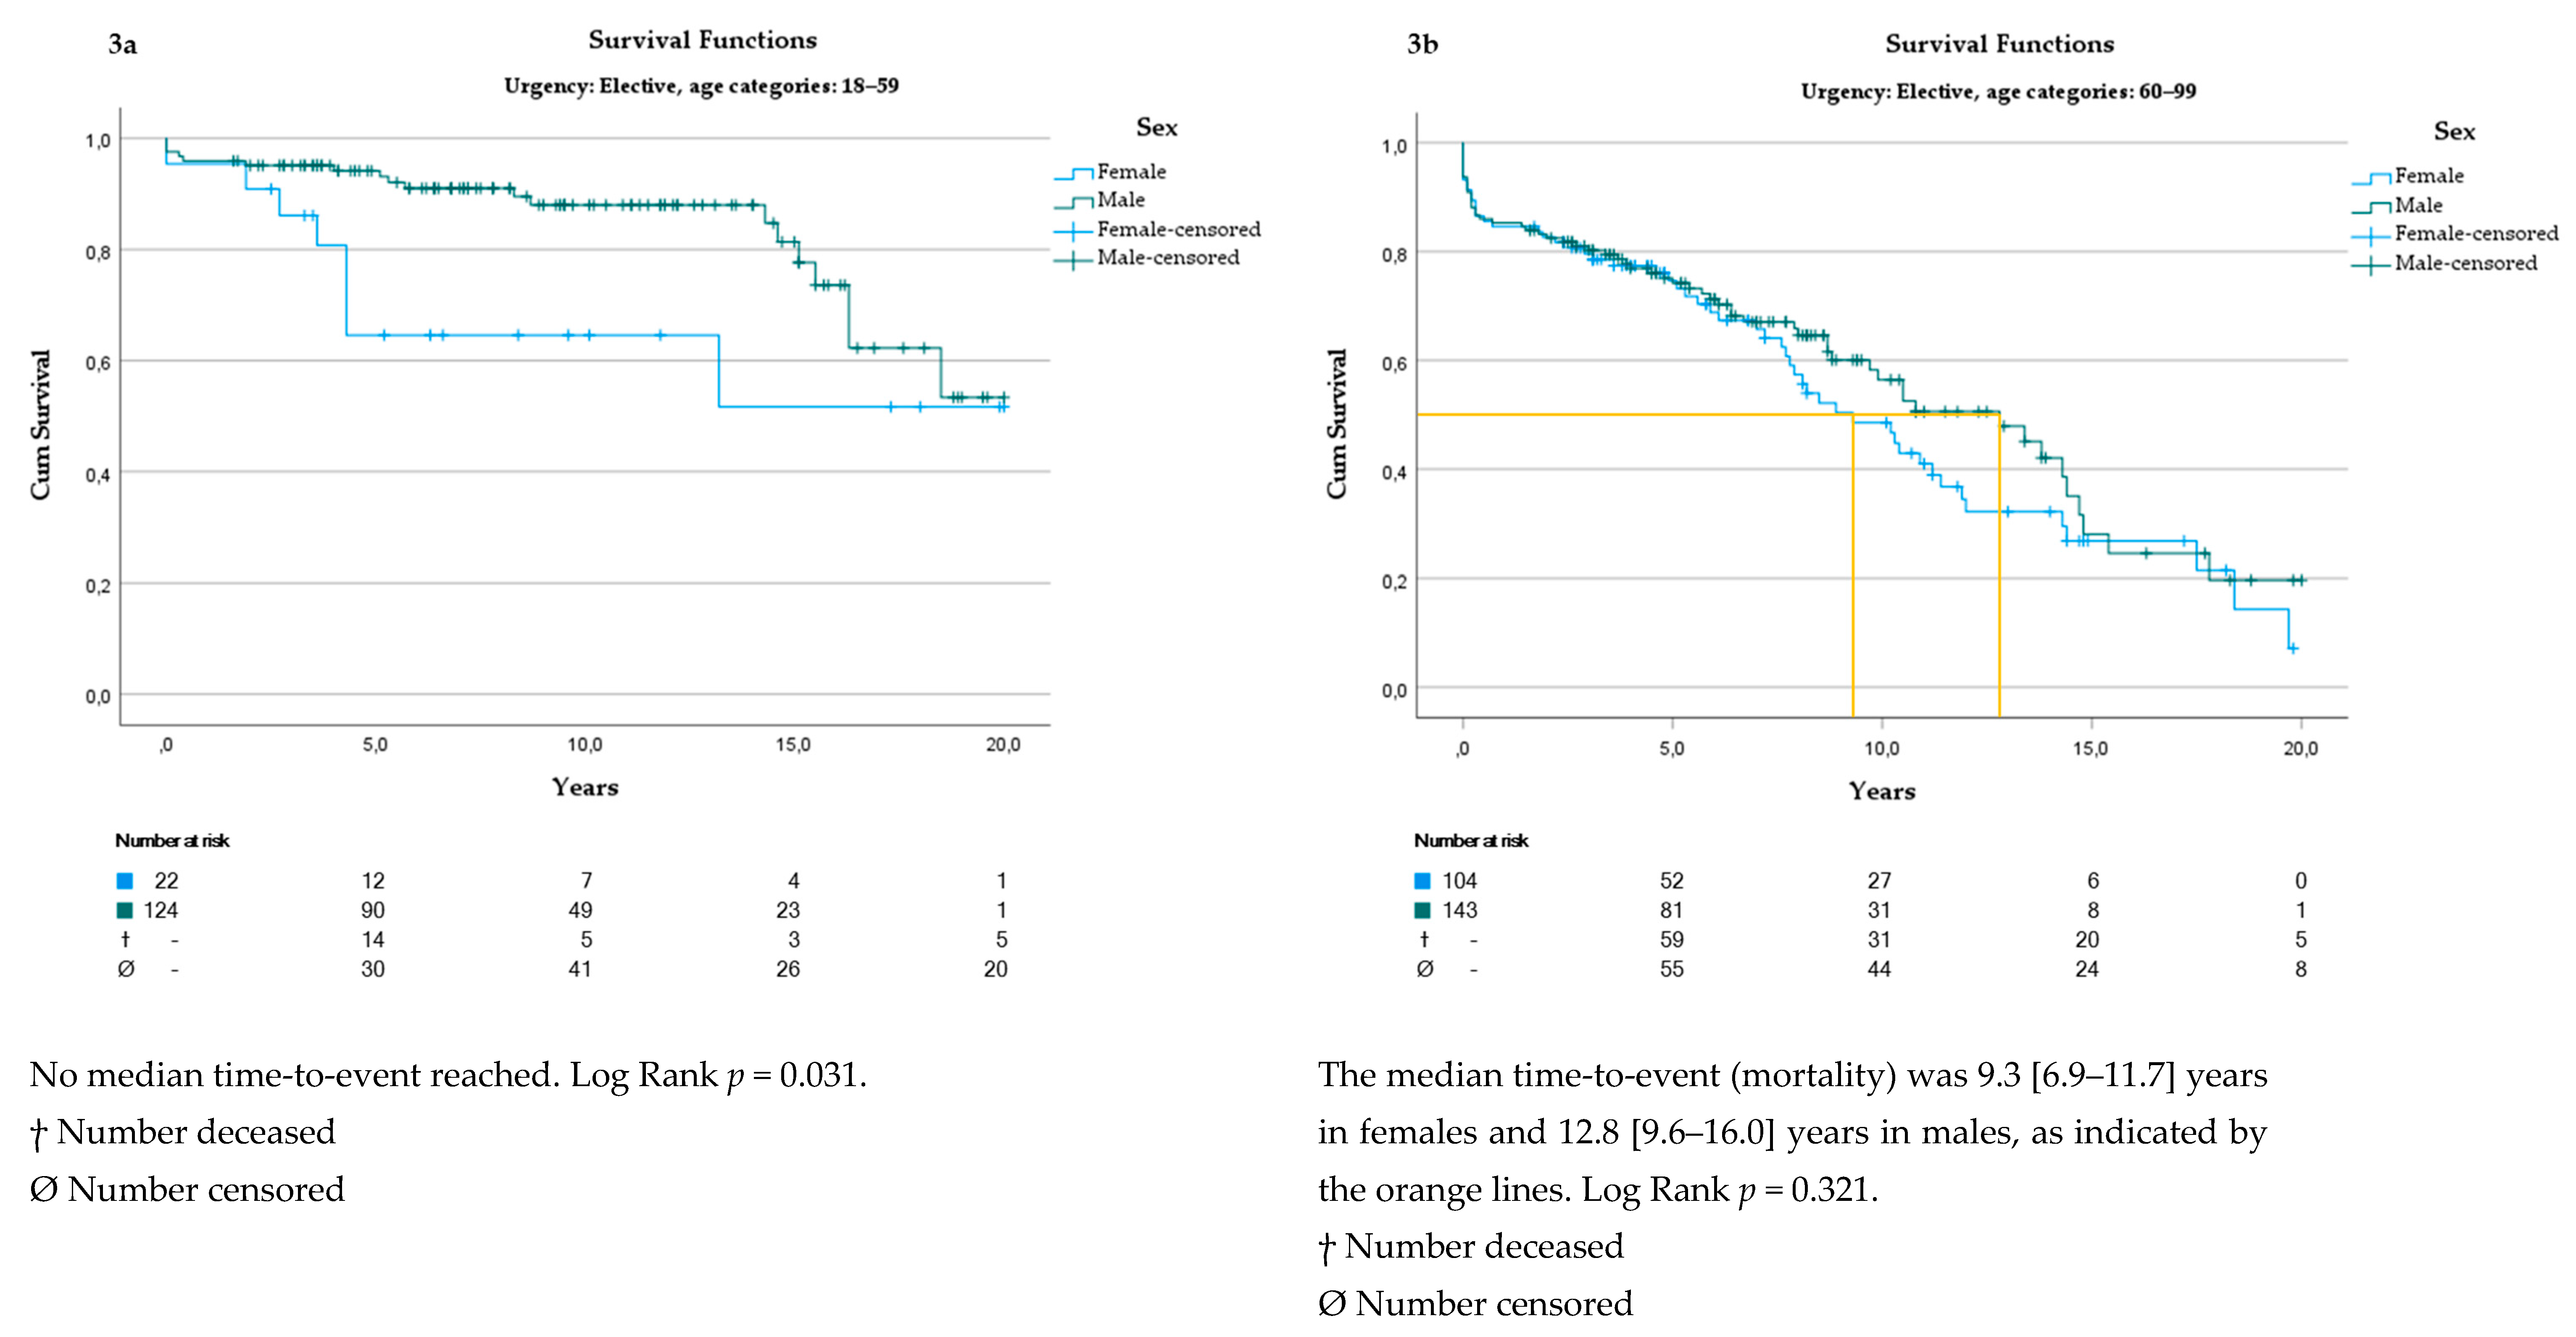Click the Ø censored symbol in 3b risk table

coord(1424,968)
